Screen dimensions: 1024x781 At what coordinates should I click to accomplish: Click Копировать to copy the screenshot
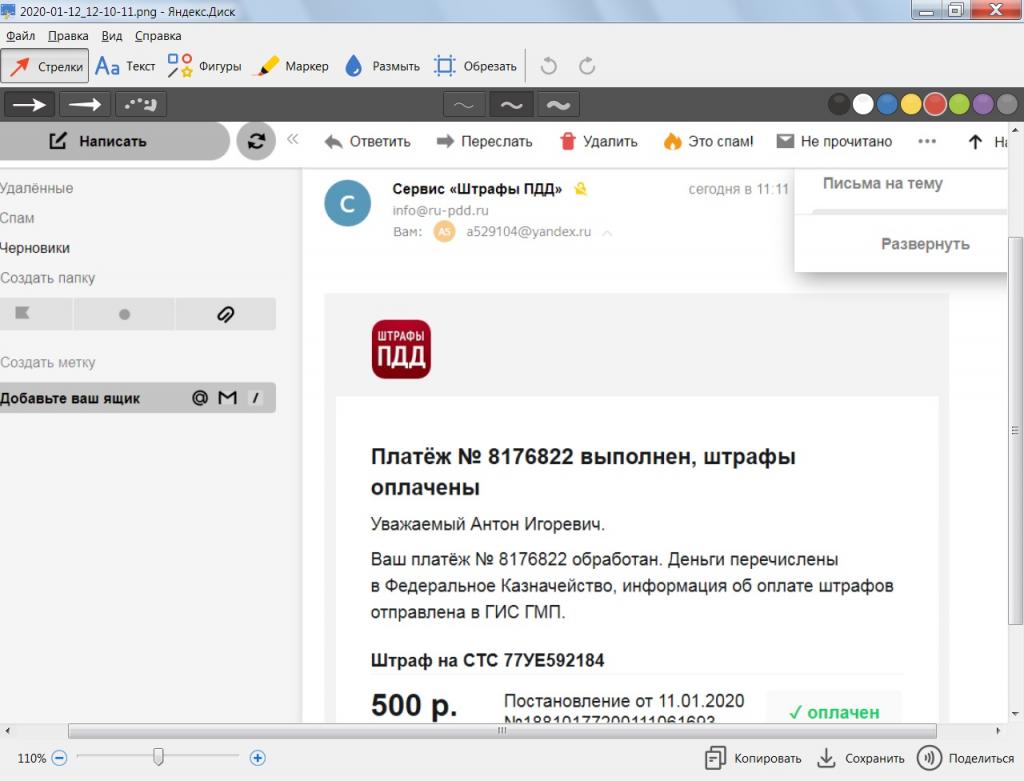point(754,758)
